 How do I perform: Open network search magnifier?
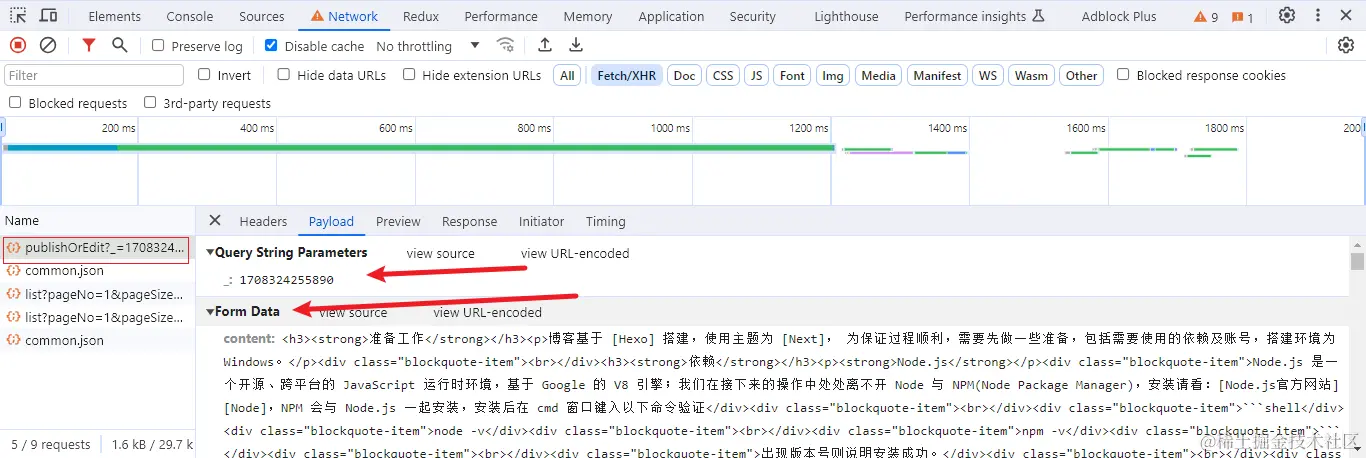click(x=119, y=45)
